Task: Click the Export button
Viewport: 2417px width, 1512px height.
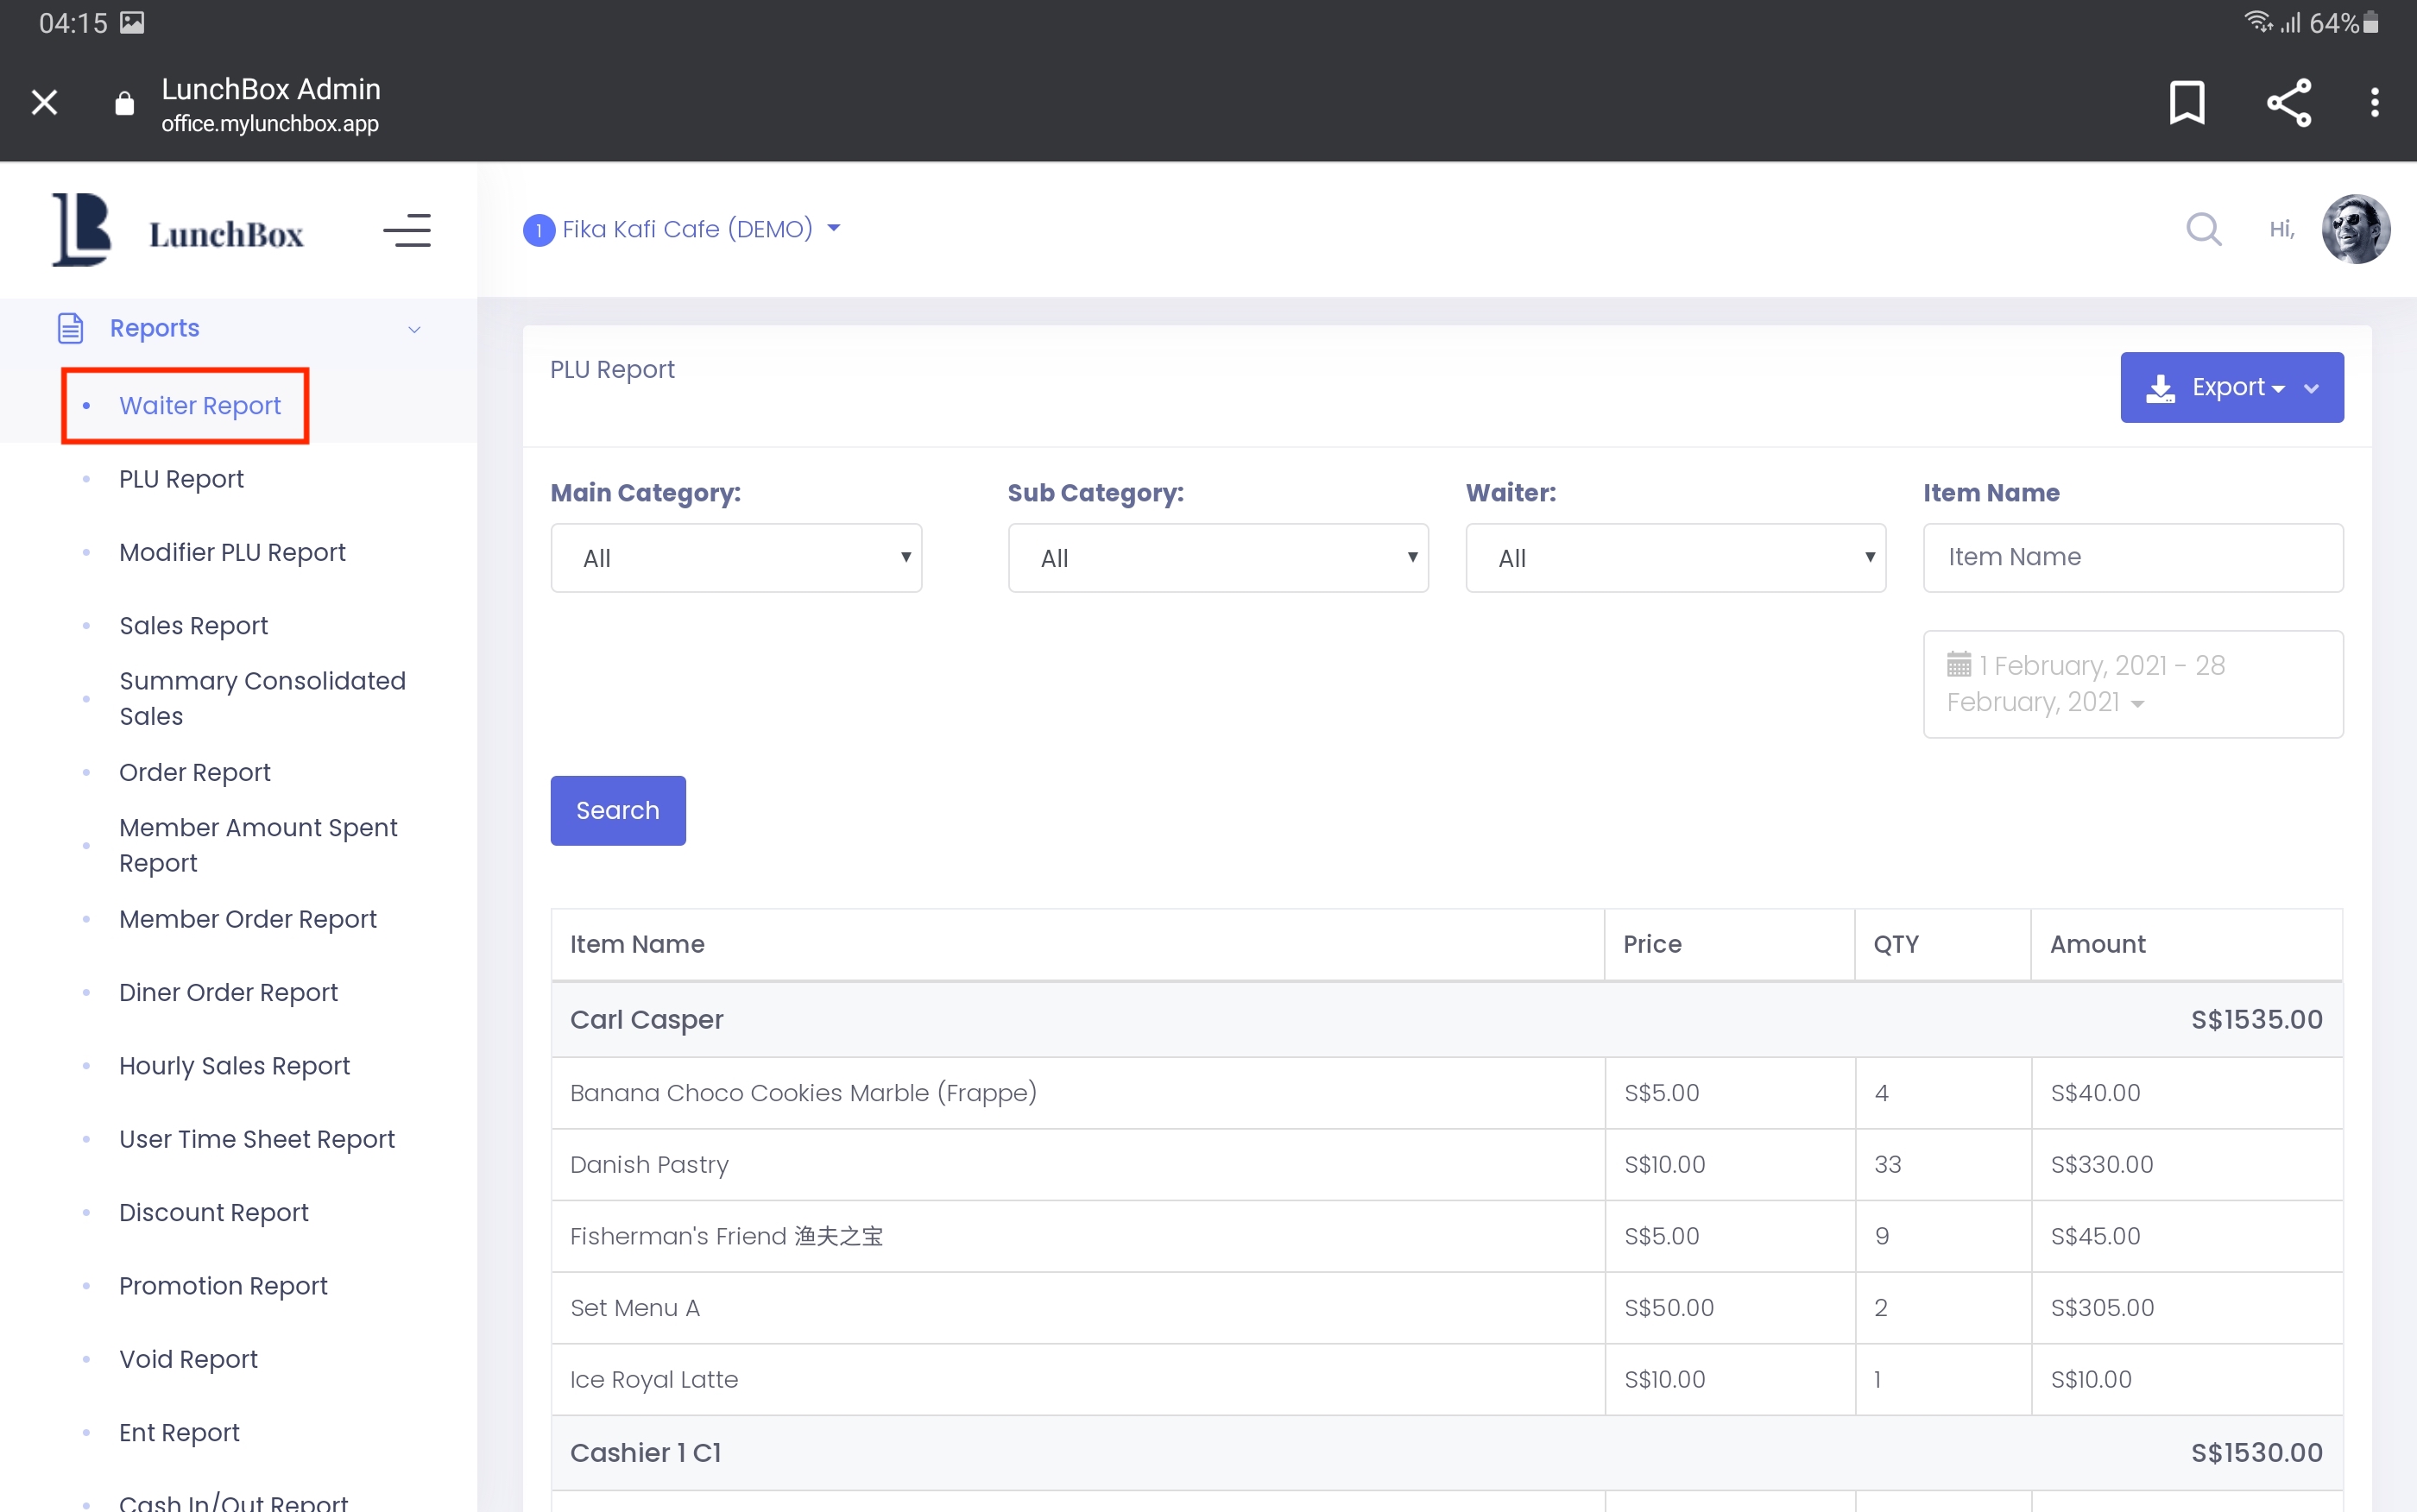Action: pos(2231,387)
